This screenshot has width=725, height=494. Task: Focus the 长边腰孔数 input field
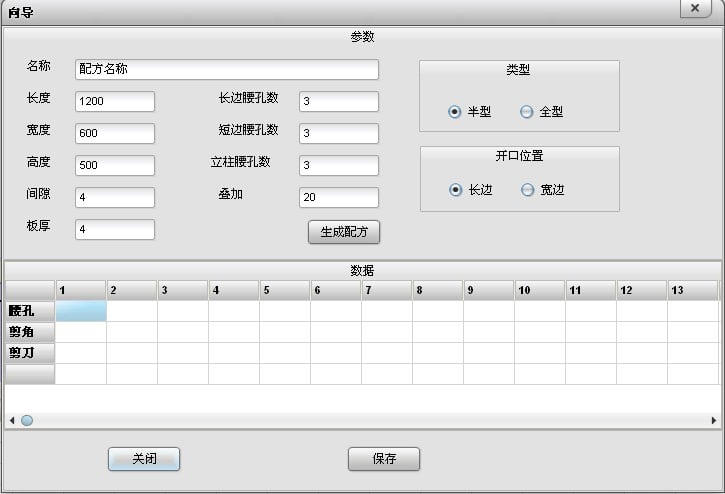339,101
